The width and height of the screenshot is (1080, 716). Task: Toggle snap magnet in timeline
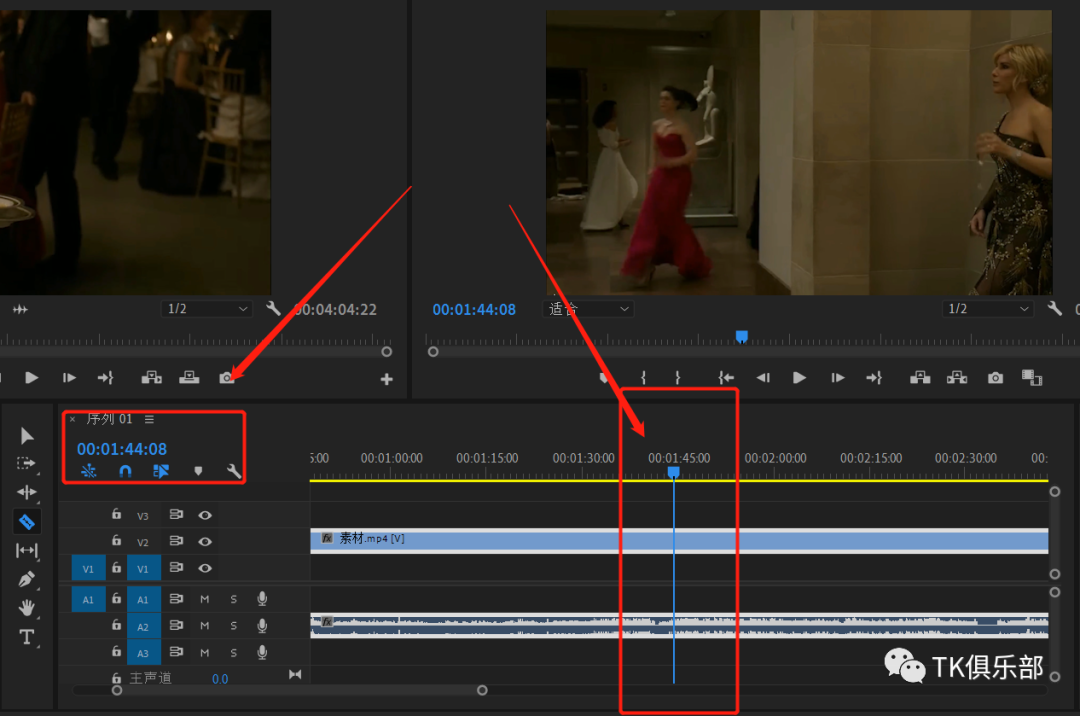[125, 471]
